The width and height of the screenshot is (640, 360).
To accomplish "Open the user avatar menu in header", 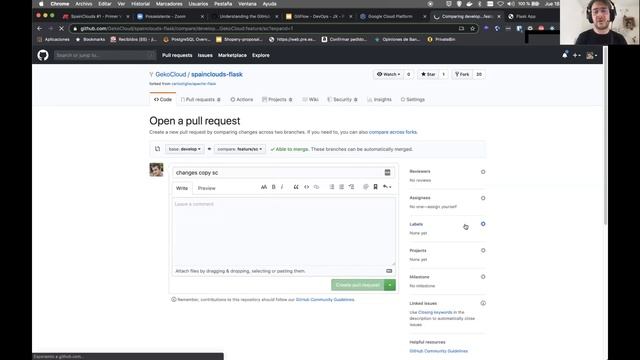I will pos(591,55).
